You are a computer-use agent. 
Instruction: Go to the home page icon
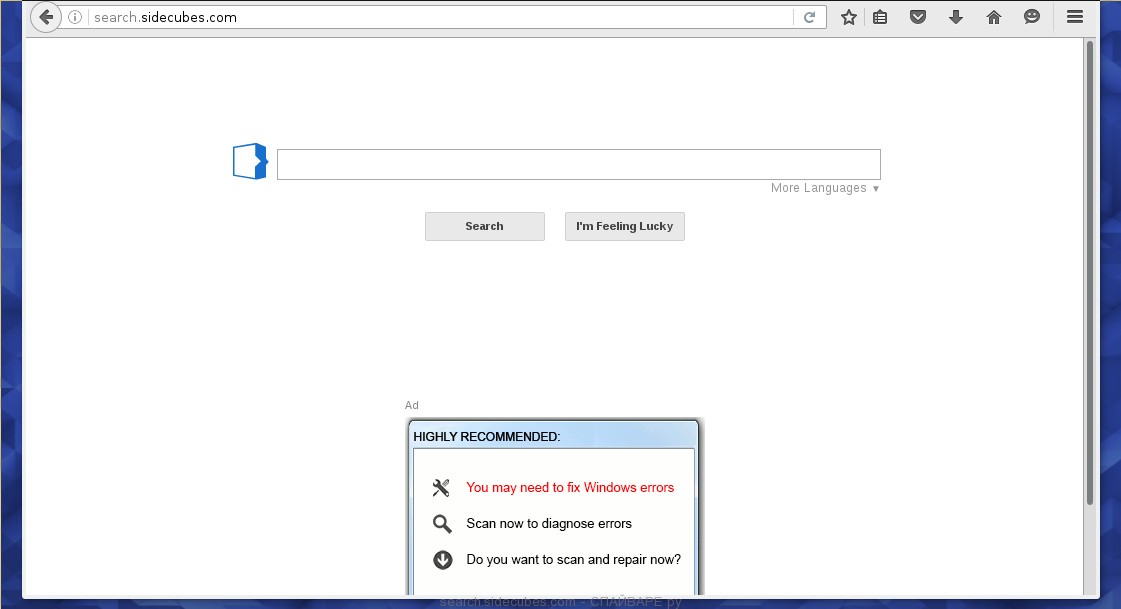[x=994, y=17]
